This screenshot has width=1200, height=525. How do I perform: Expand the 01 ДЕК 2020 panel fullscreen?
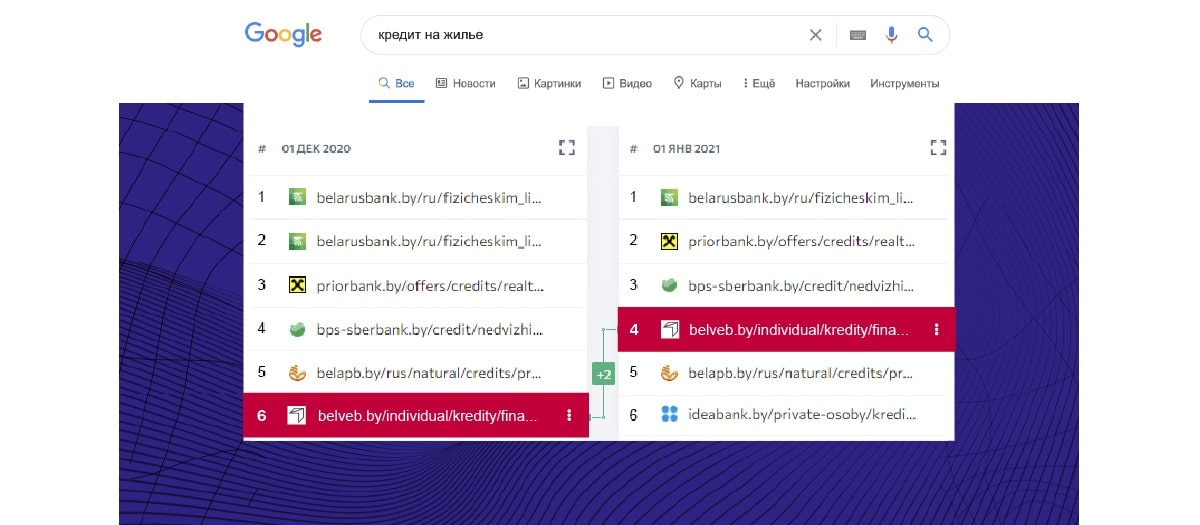tap(567, 148)
